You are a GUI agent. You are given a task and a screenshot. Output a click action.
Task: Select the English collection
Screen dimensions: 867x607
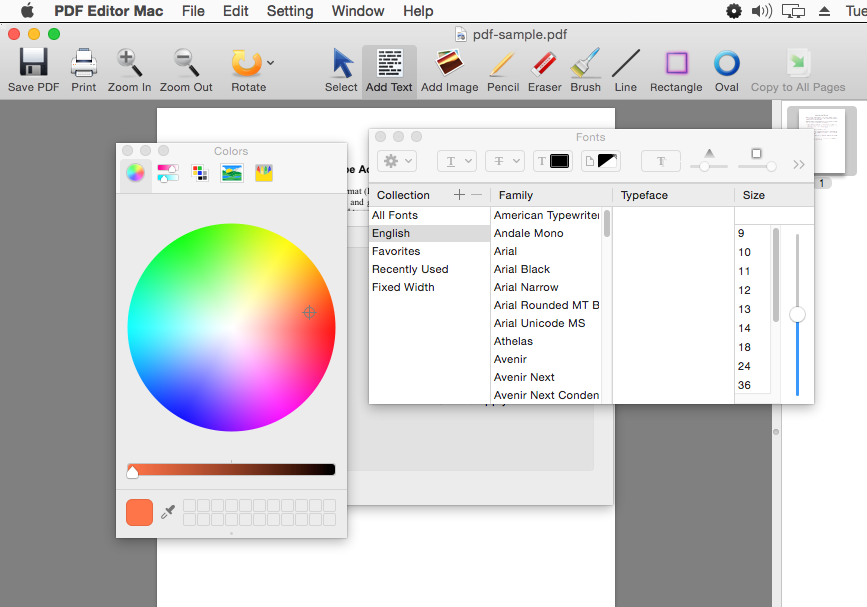[429, 233]
